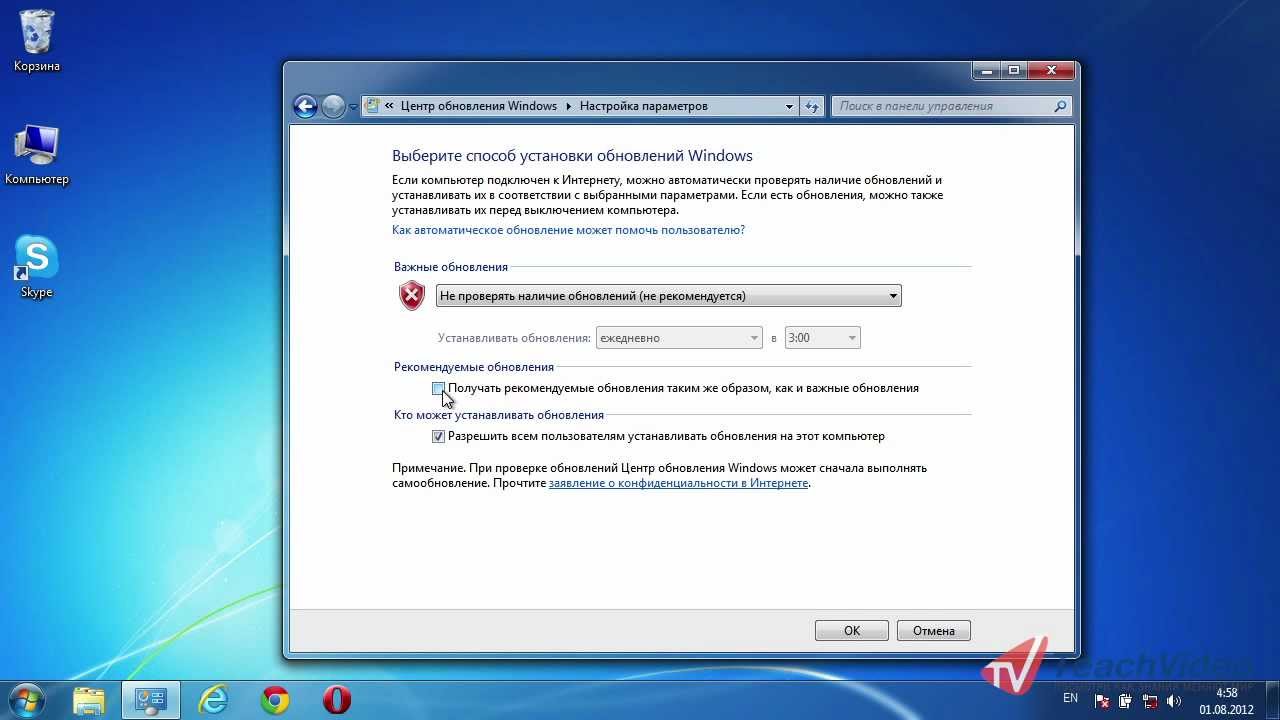Launch Skype from the desktop shortcut

(37, 267)
